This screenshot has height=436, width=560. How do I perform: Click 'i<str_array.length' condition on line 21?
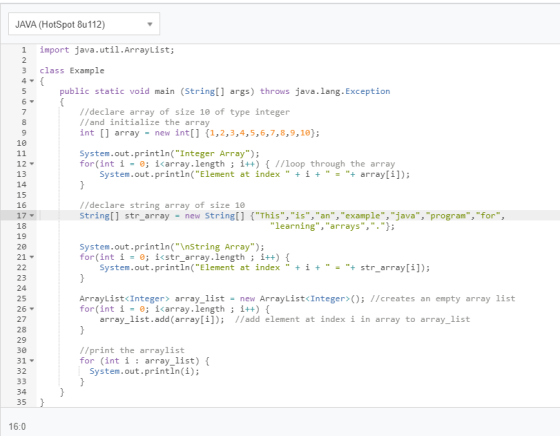pyautogui.click(x=200, y=257)
